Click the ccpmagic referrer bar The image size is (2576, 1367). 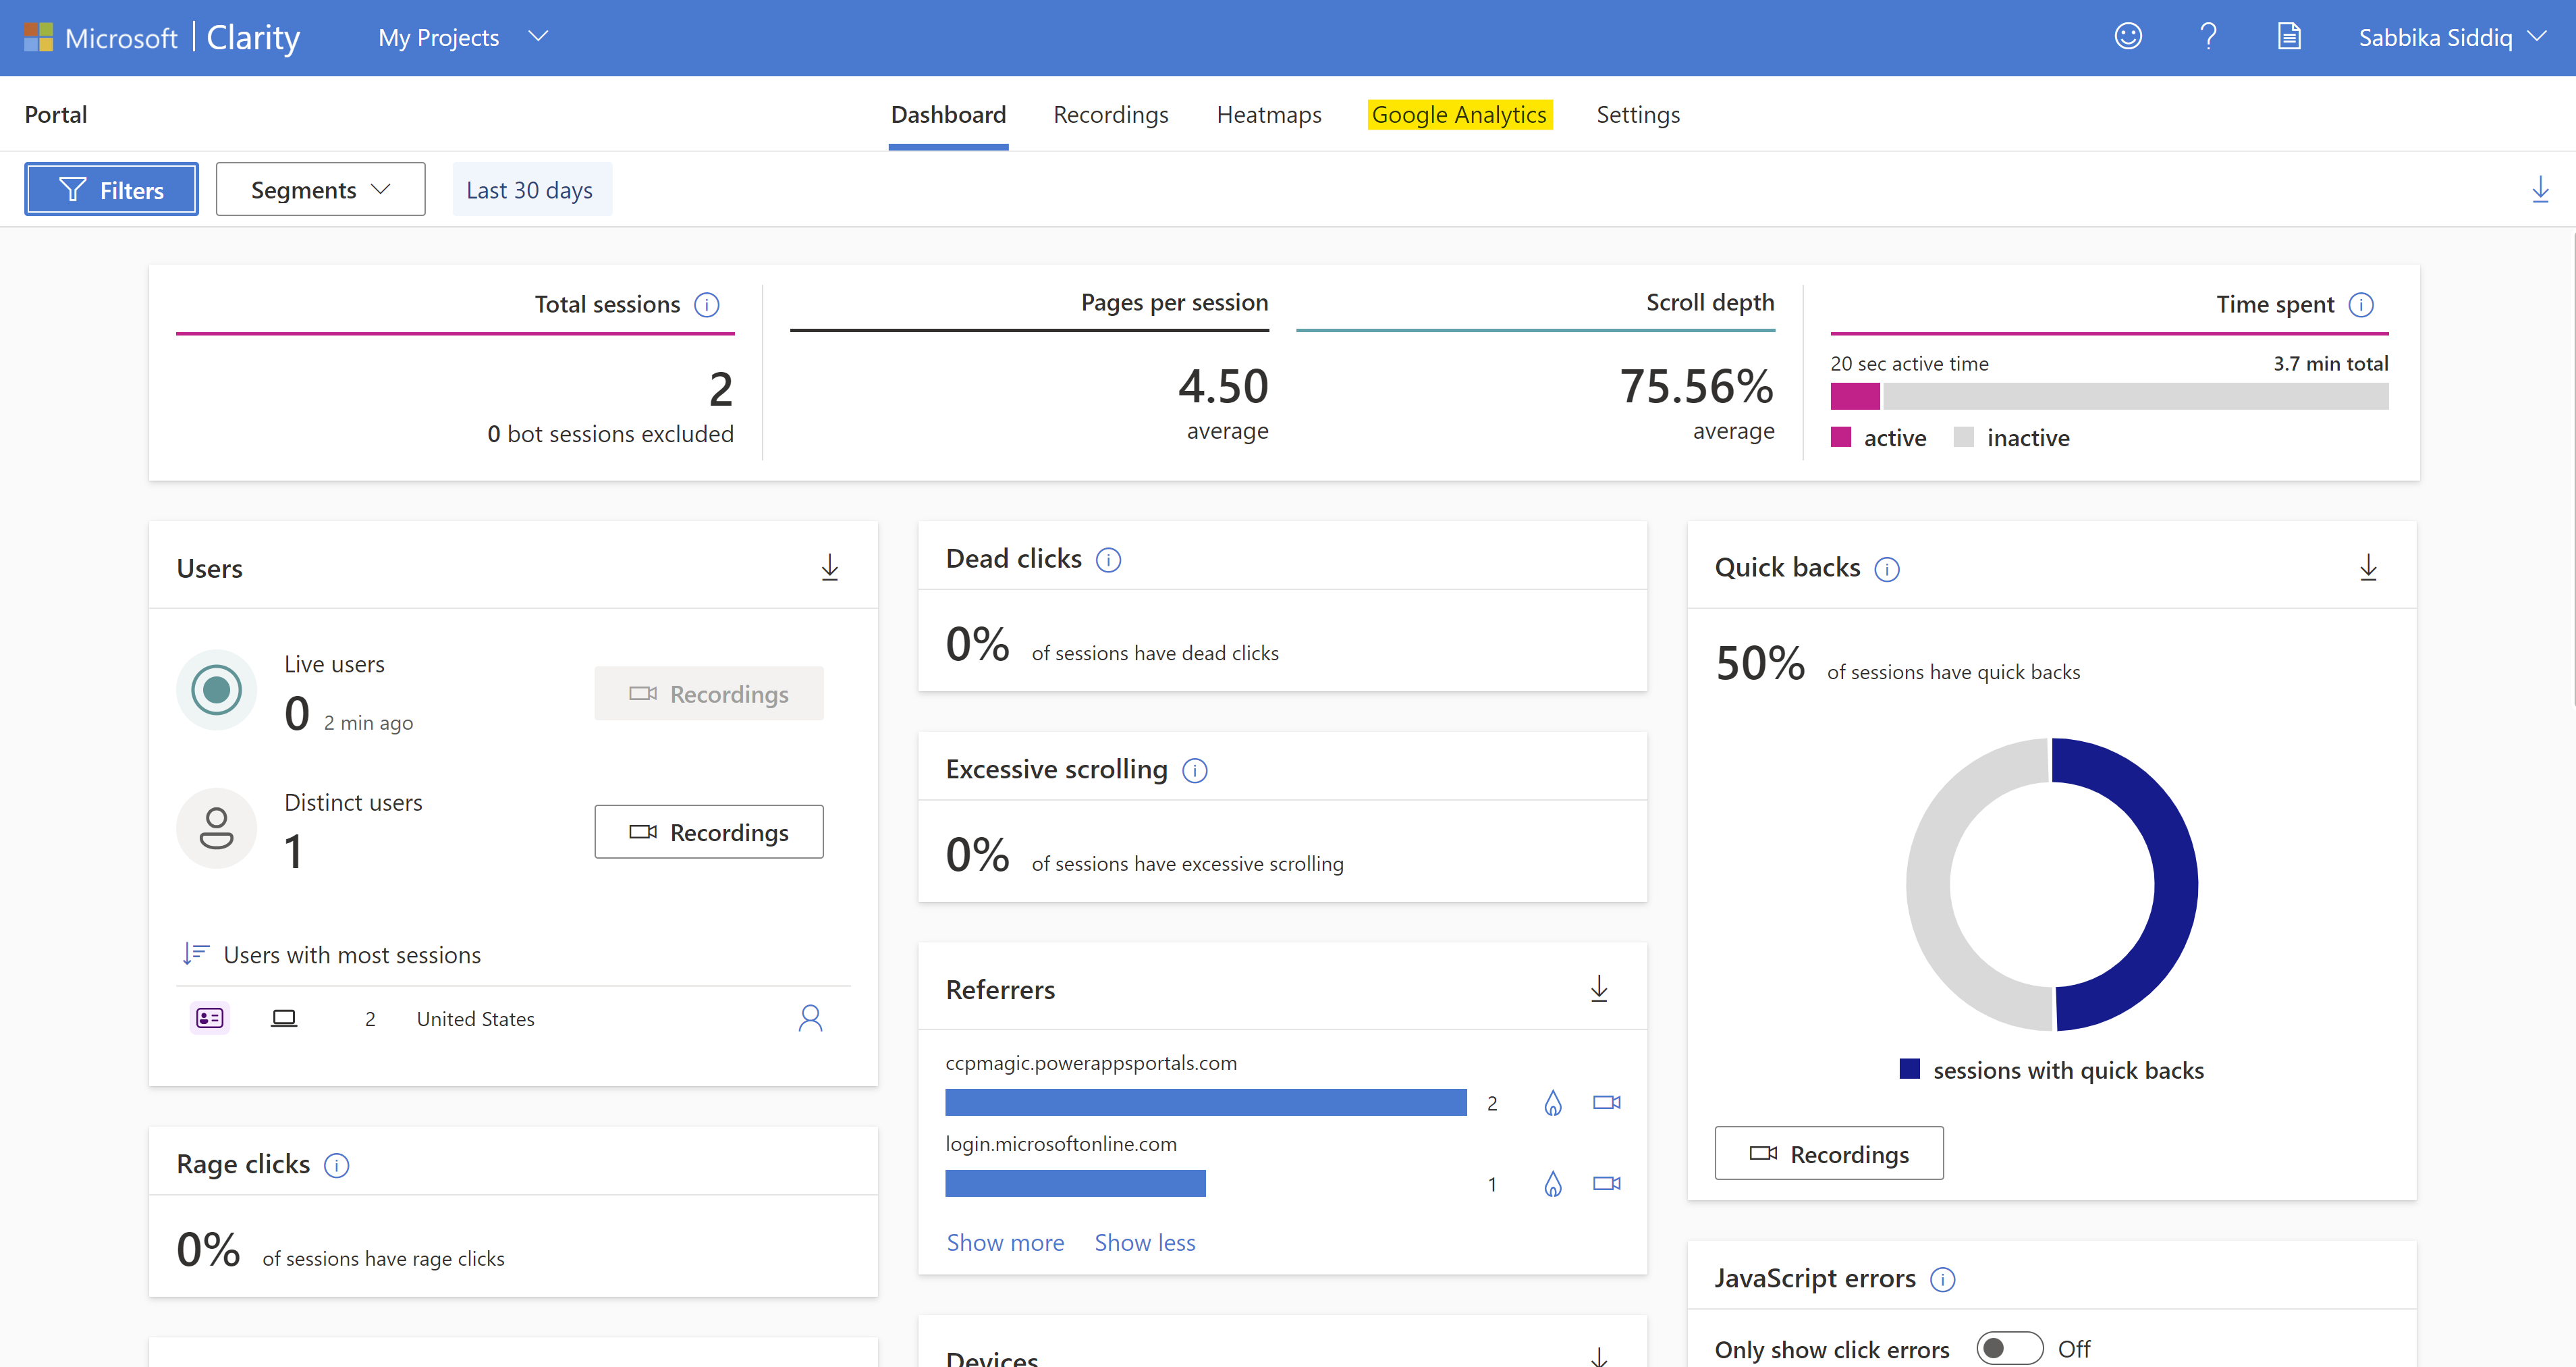1206,1102
